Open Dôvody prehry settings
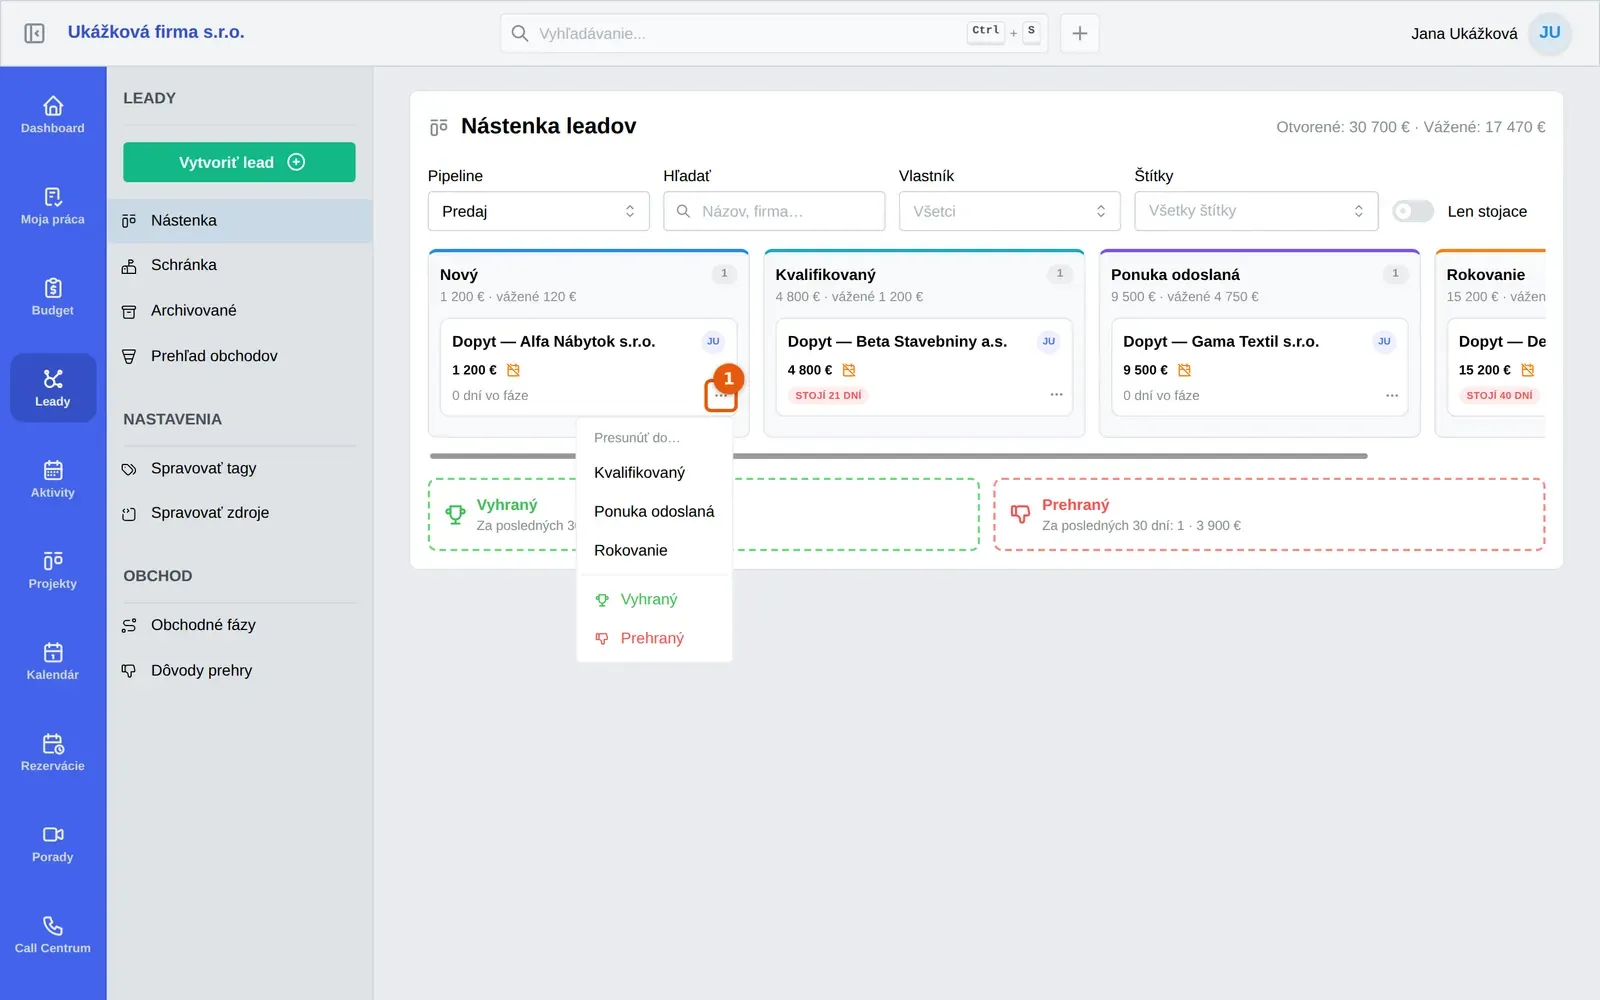Screen dimensions: 1600x1000 (240, 670)
